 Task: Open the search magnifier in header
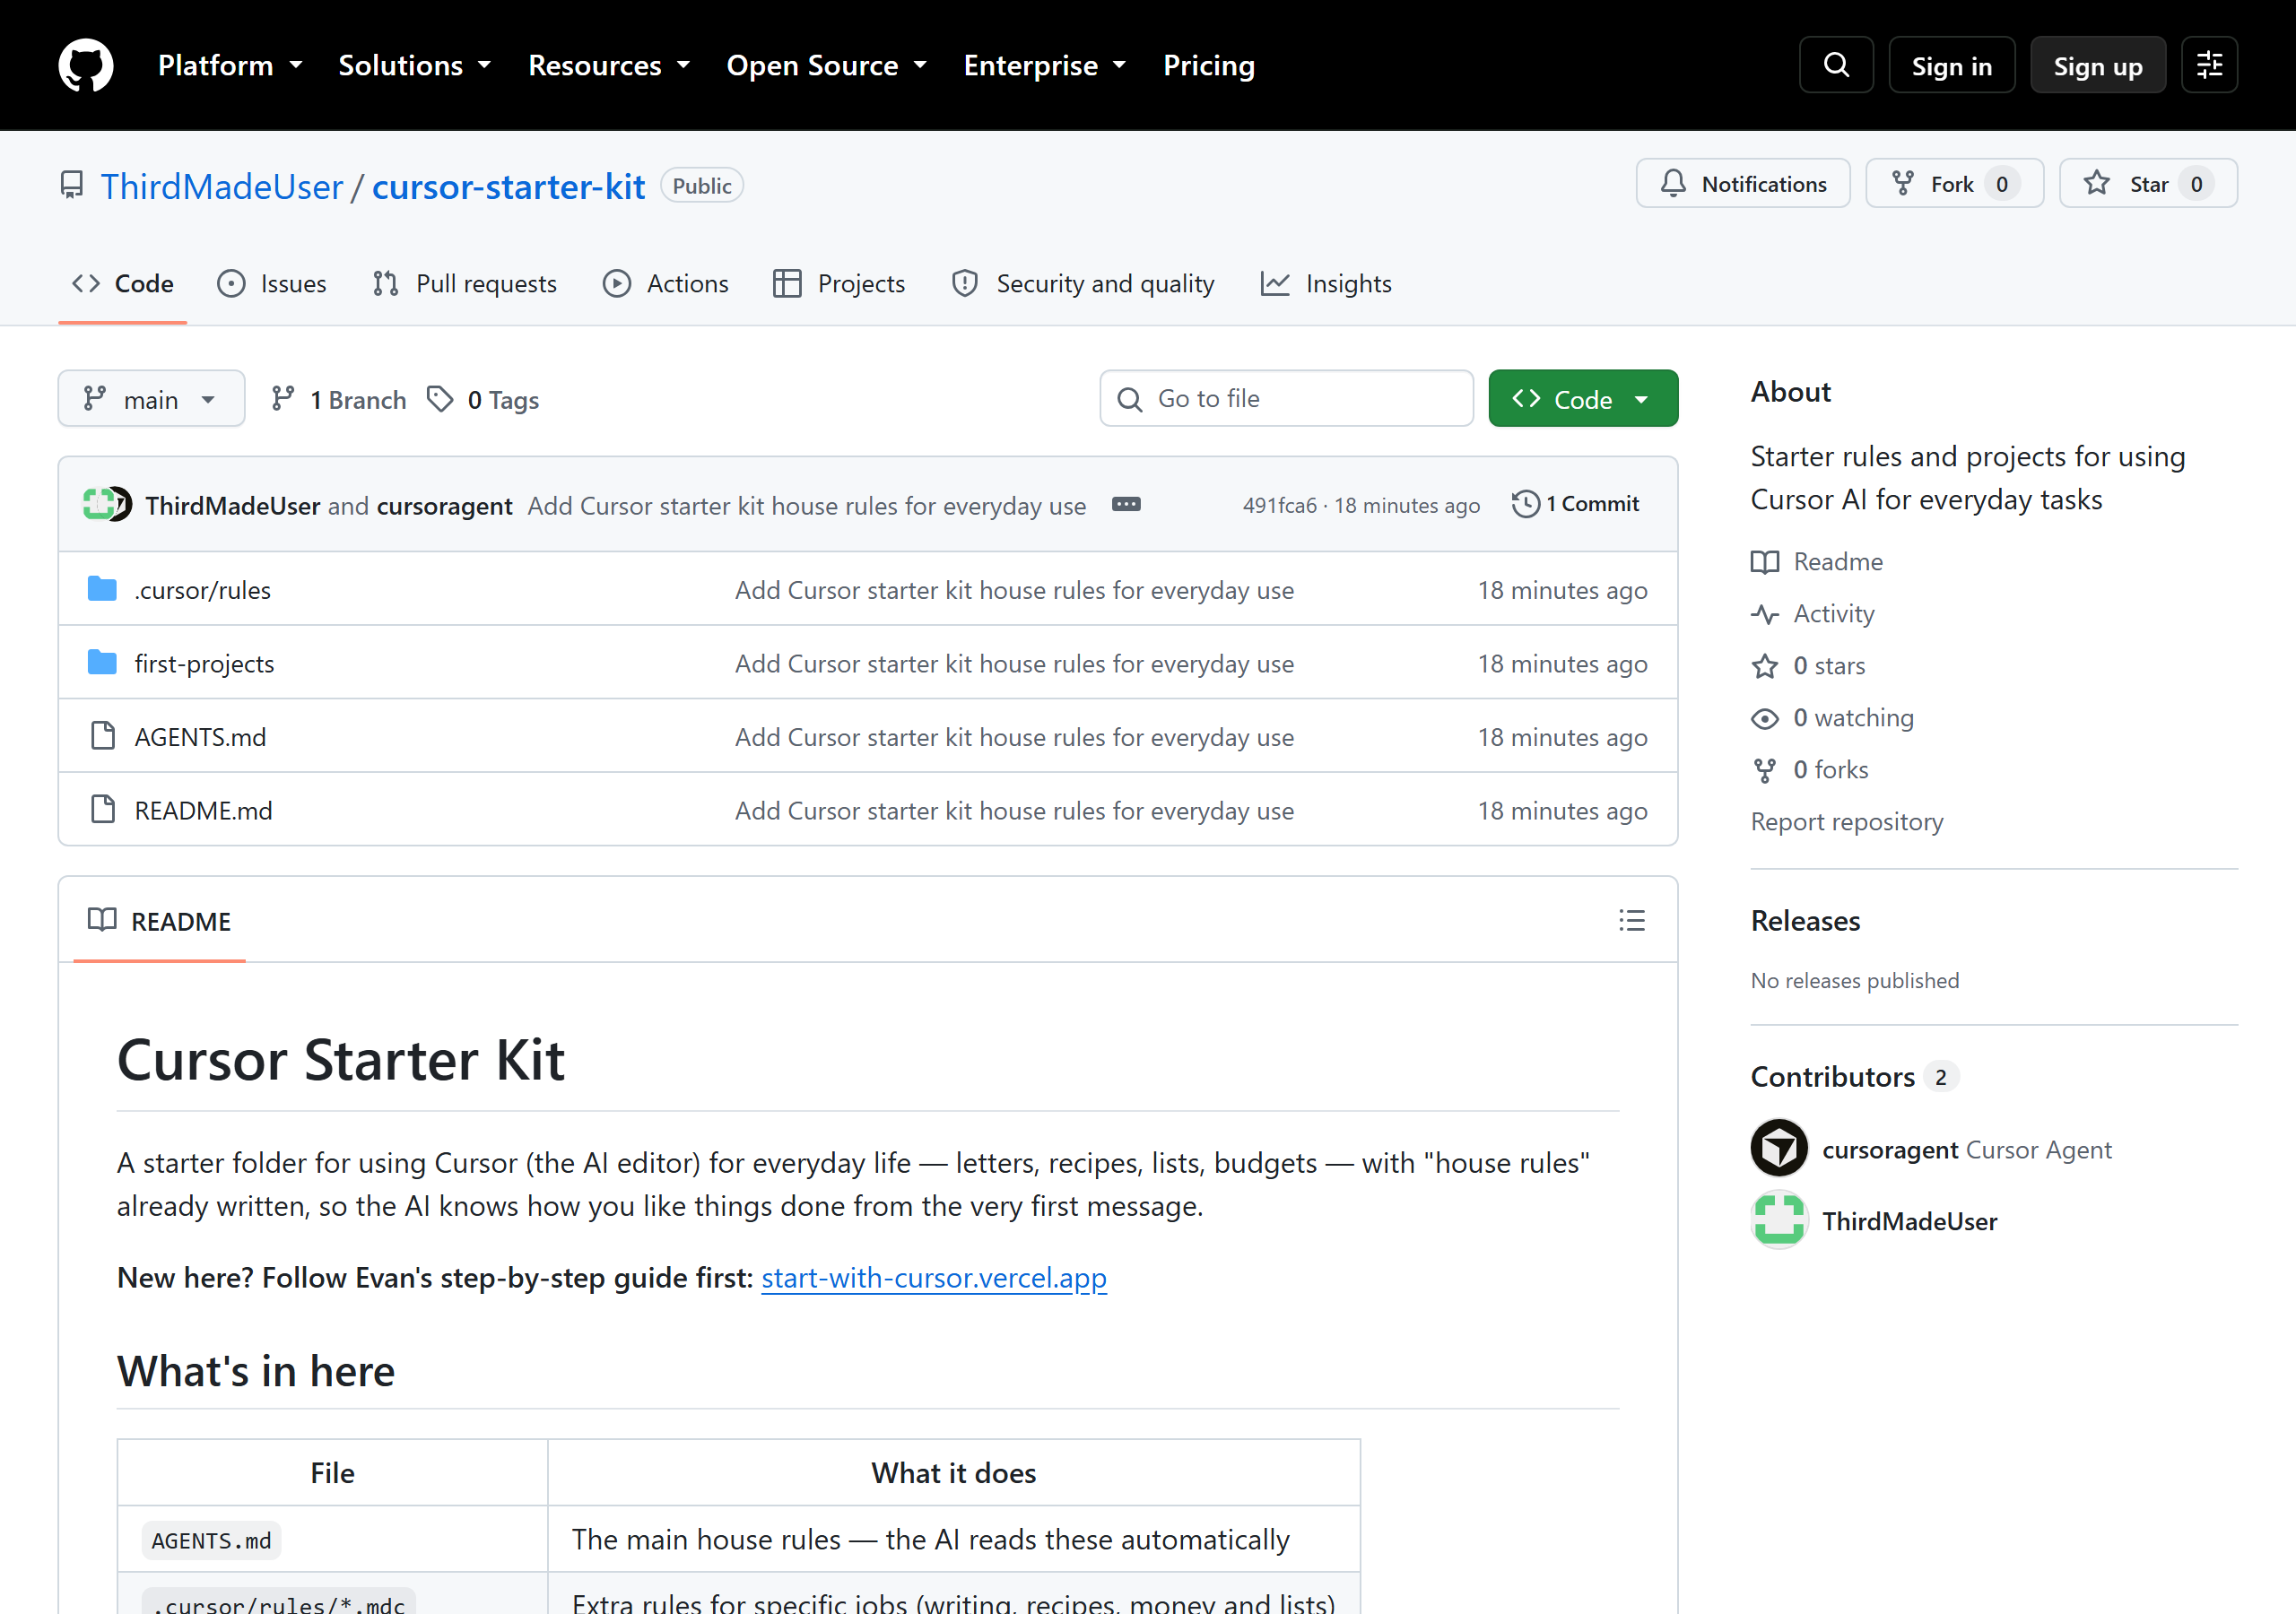1836,65
